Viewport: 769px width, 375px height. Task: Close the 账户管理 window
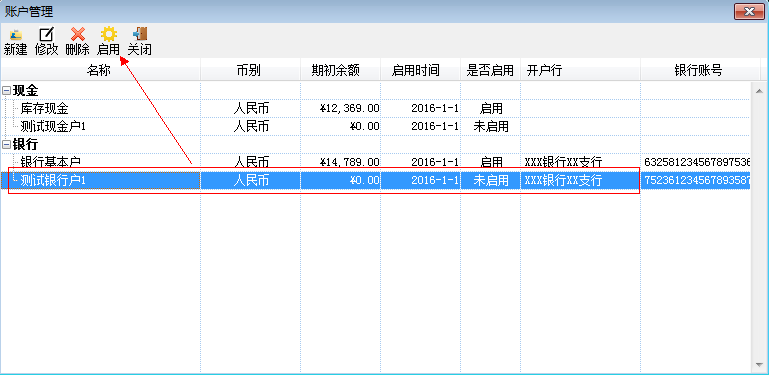coord(749,11)
